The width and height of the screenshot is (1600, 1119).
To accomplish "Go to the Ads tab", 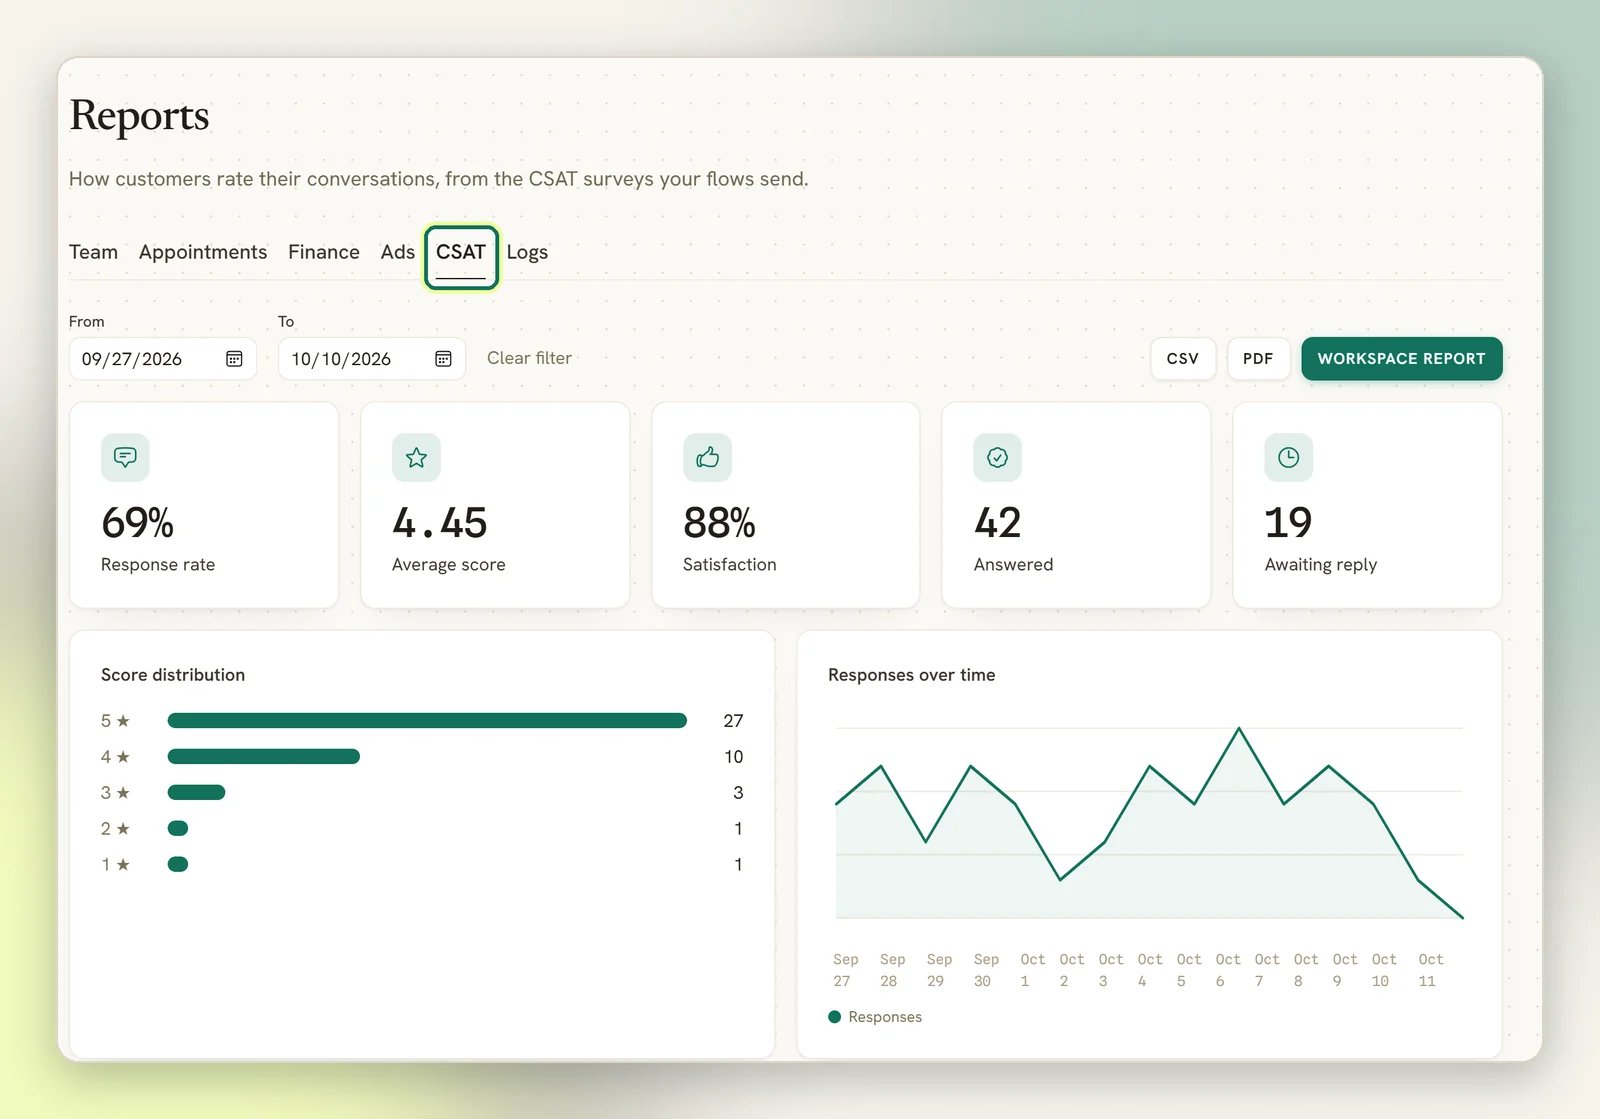I will [397, 252].
